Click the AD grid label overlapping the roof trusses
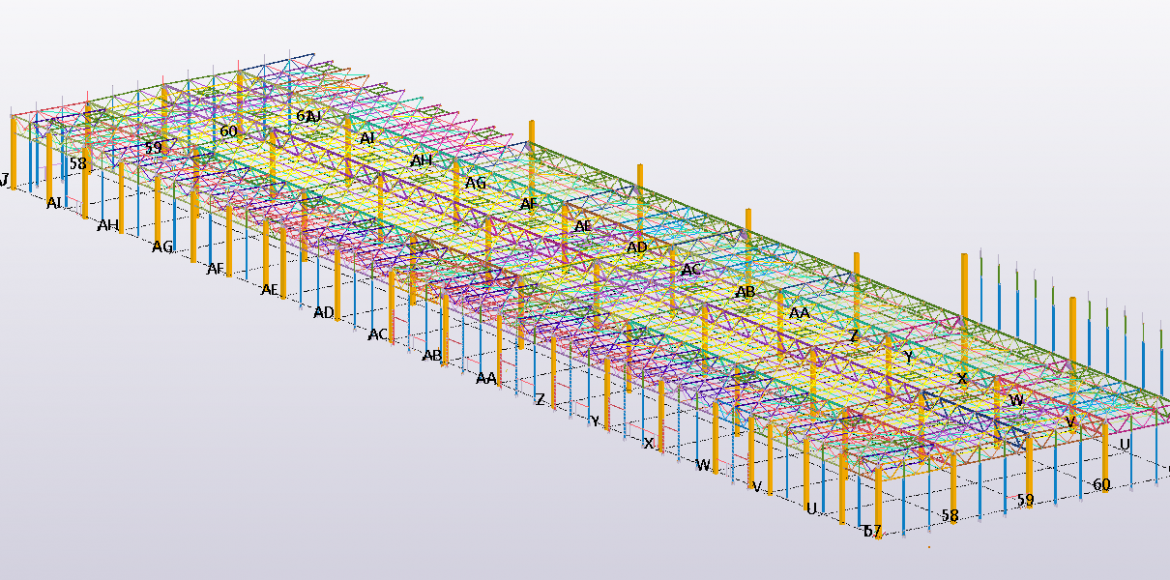 click(x=637, y=247)
